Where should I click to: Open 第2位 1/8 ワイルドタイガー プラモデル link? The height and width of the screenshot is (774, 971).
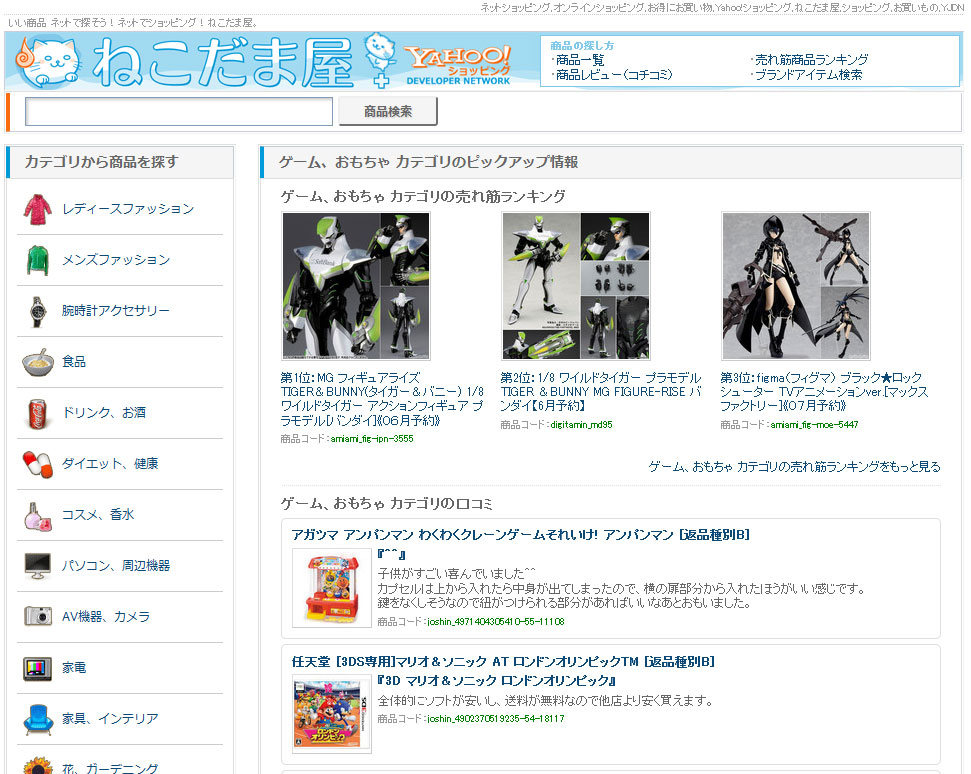[x=601, y=392]
